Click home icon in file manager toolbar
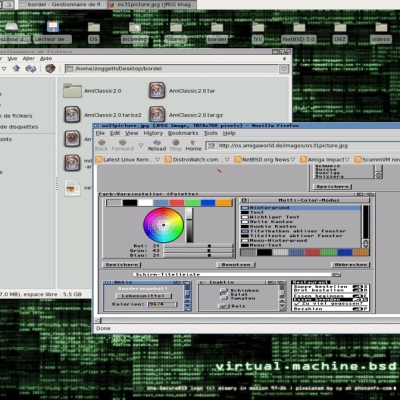 tap(50, 69)
